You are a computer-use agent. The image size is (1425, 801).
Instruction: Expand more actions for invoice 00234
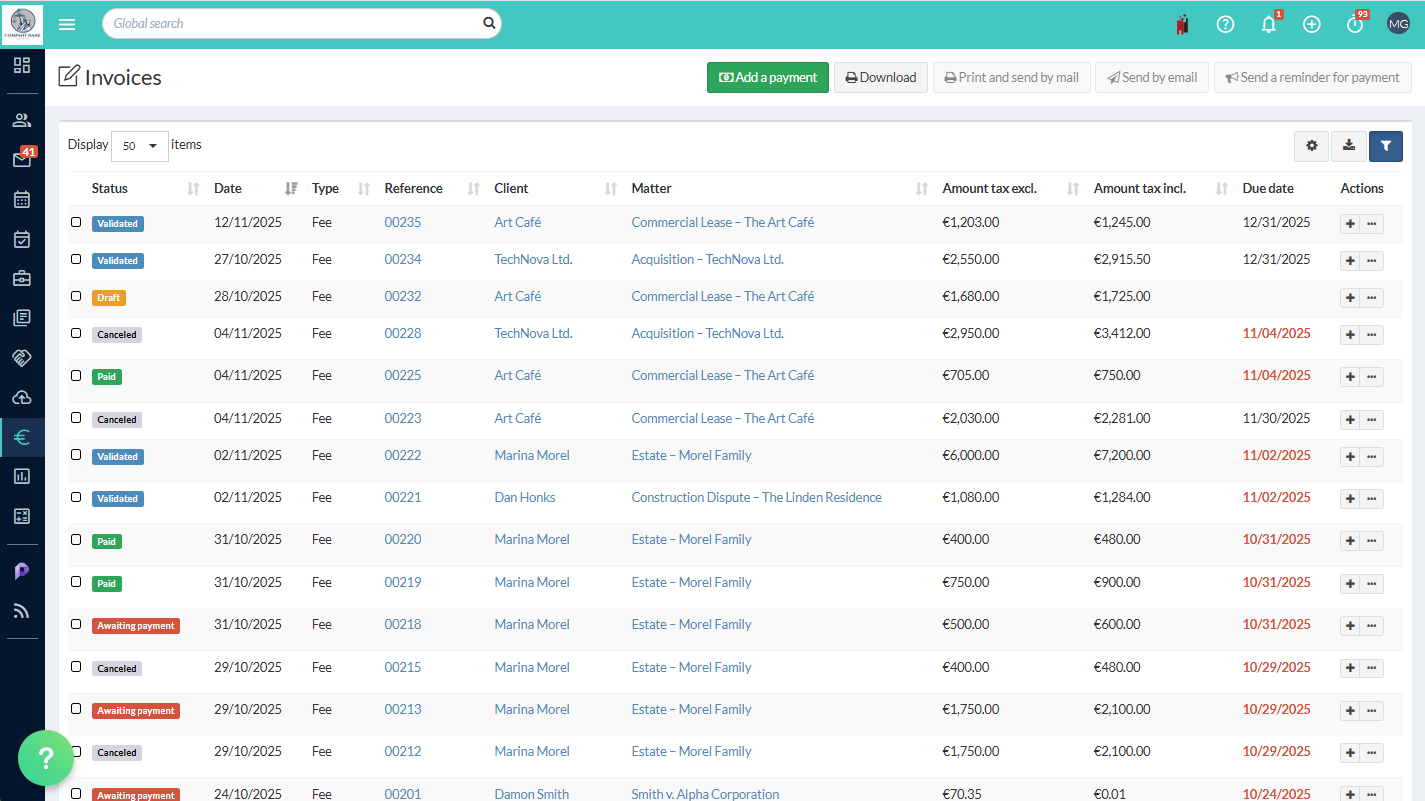tap(1372, 260)
